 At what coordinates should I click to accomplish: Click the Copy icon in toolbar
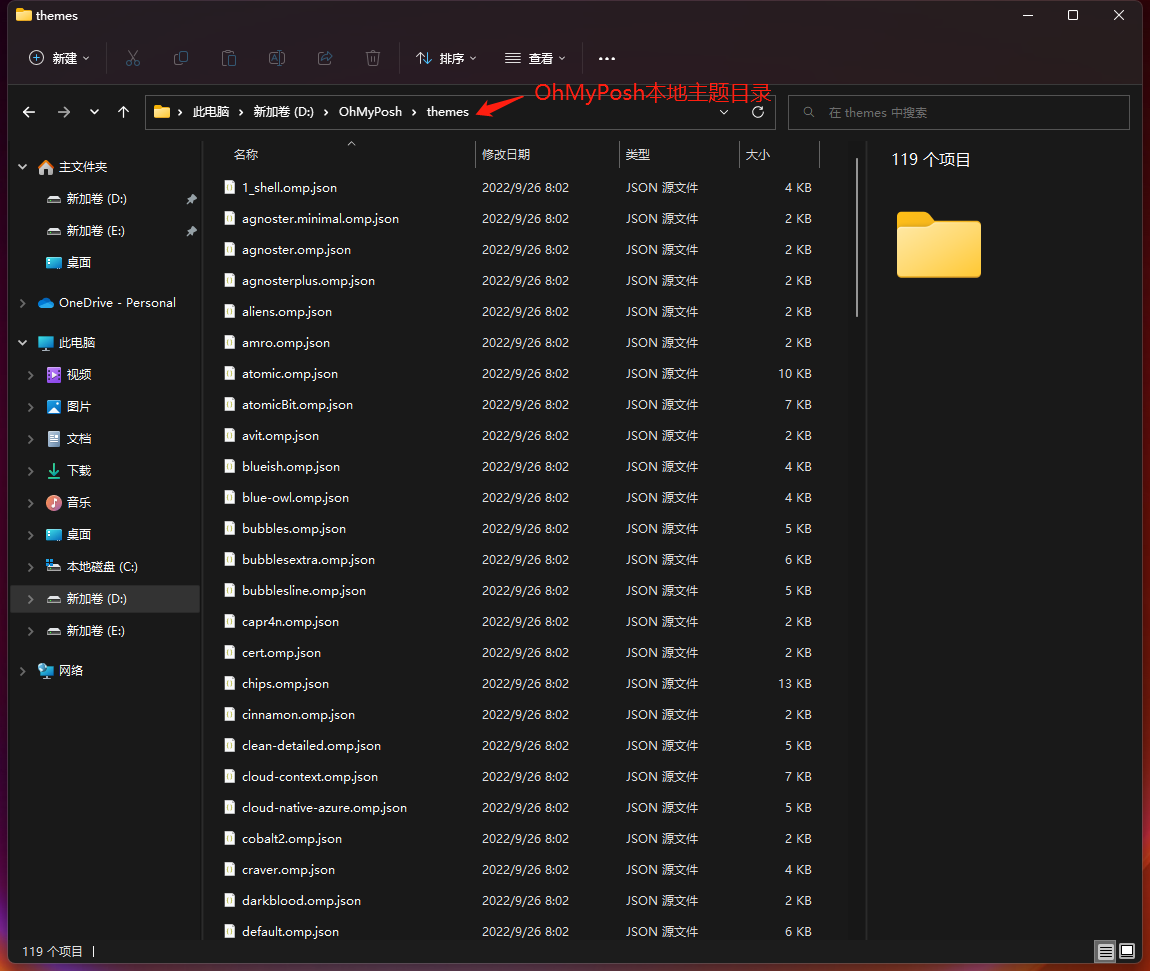pyautogui.click(x=181, y=58)
